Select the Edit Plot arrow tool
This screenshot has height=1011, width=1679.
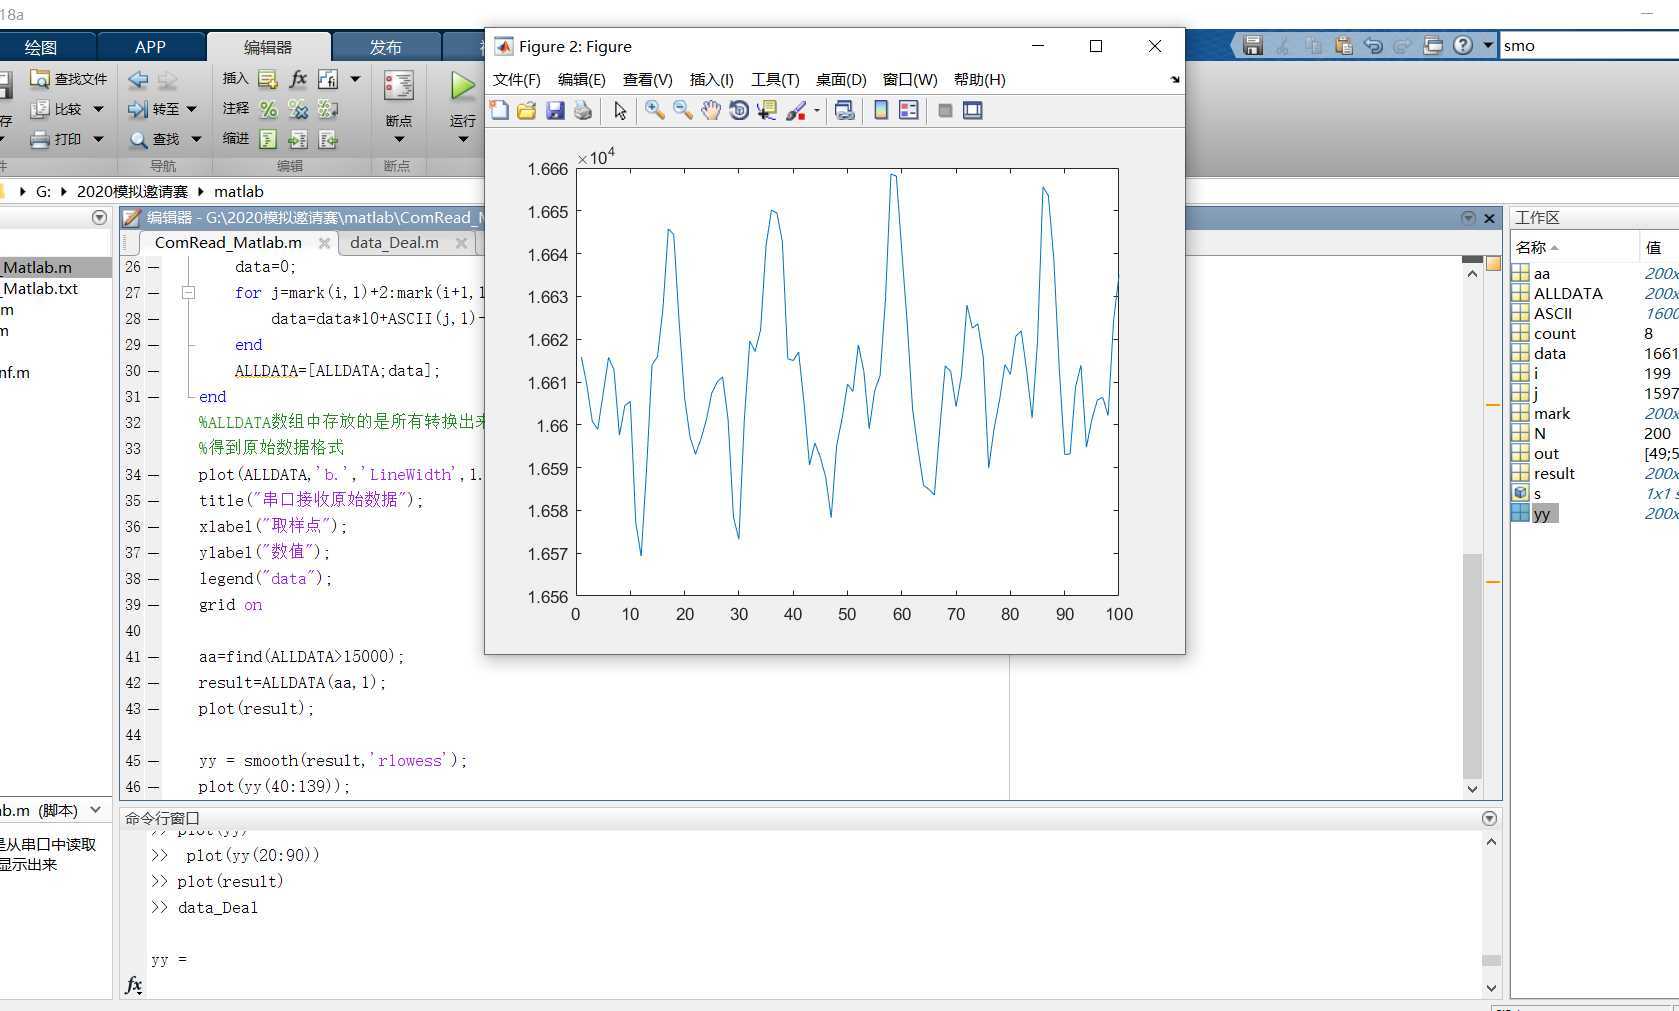click(x=620, y=111)
